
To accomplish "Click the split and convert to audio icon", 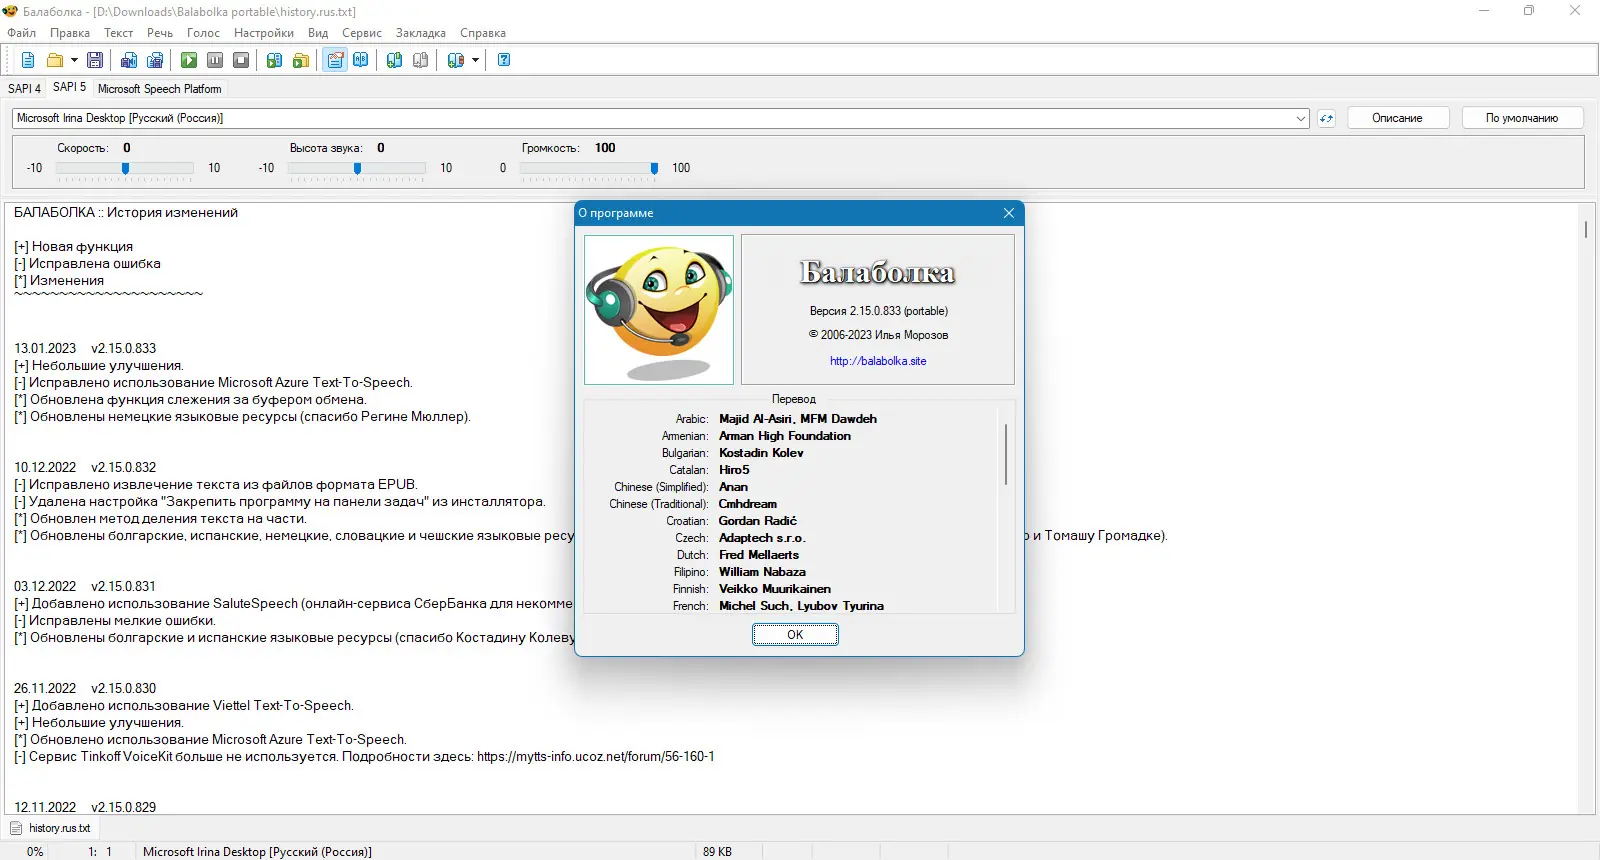I will tap(155, 60).
